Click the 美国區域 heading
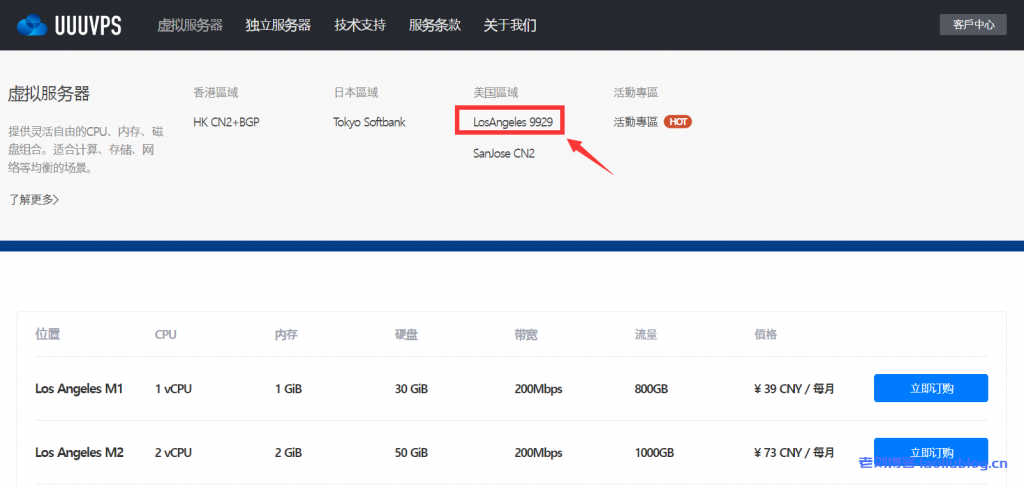This screenshot has height=487, width=1024. 496,92
